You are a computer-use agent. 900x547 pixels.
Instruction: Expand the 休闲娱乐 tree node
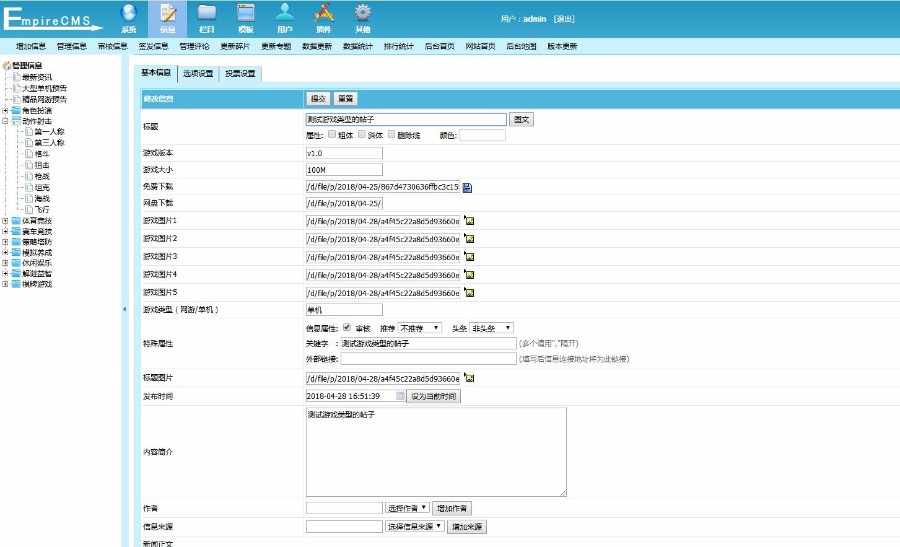tap(5, 263)
